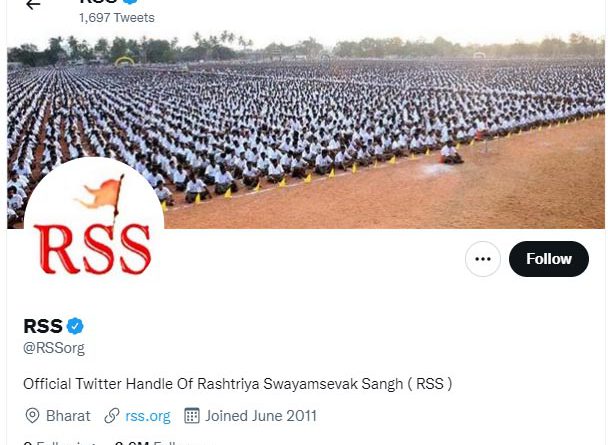View the crowd banner header photo
Screen dimensions: 608x445
coord(306,130)
